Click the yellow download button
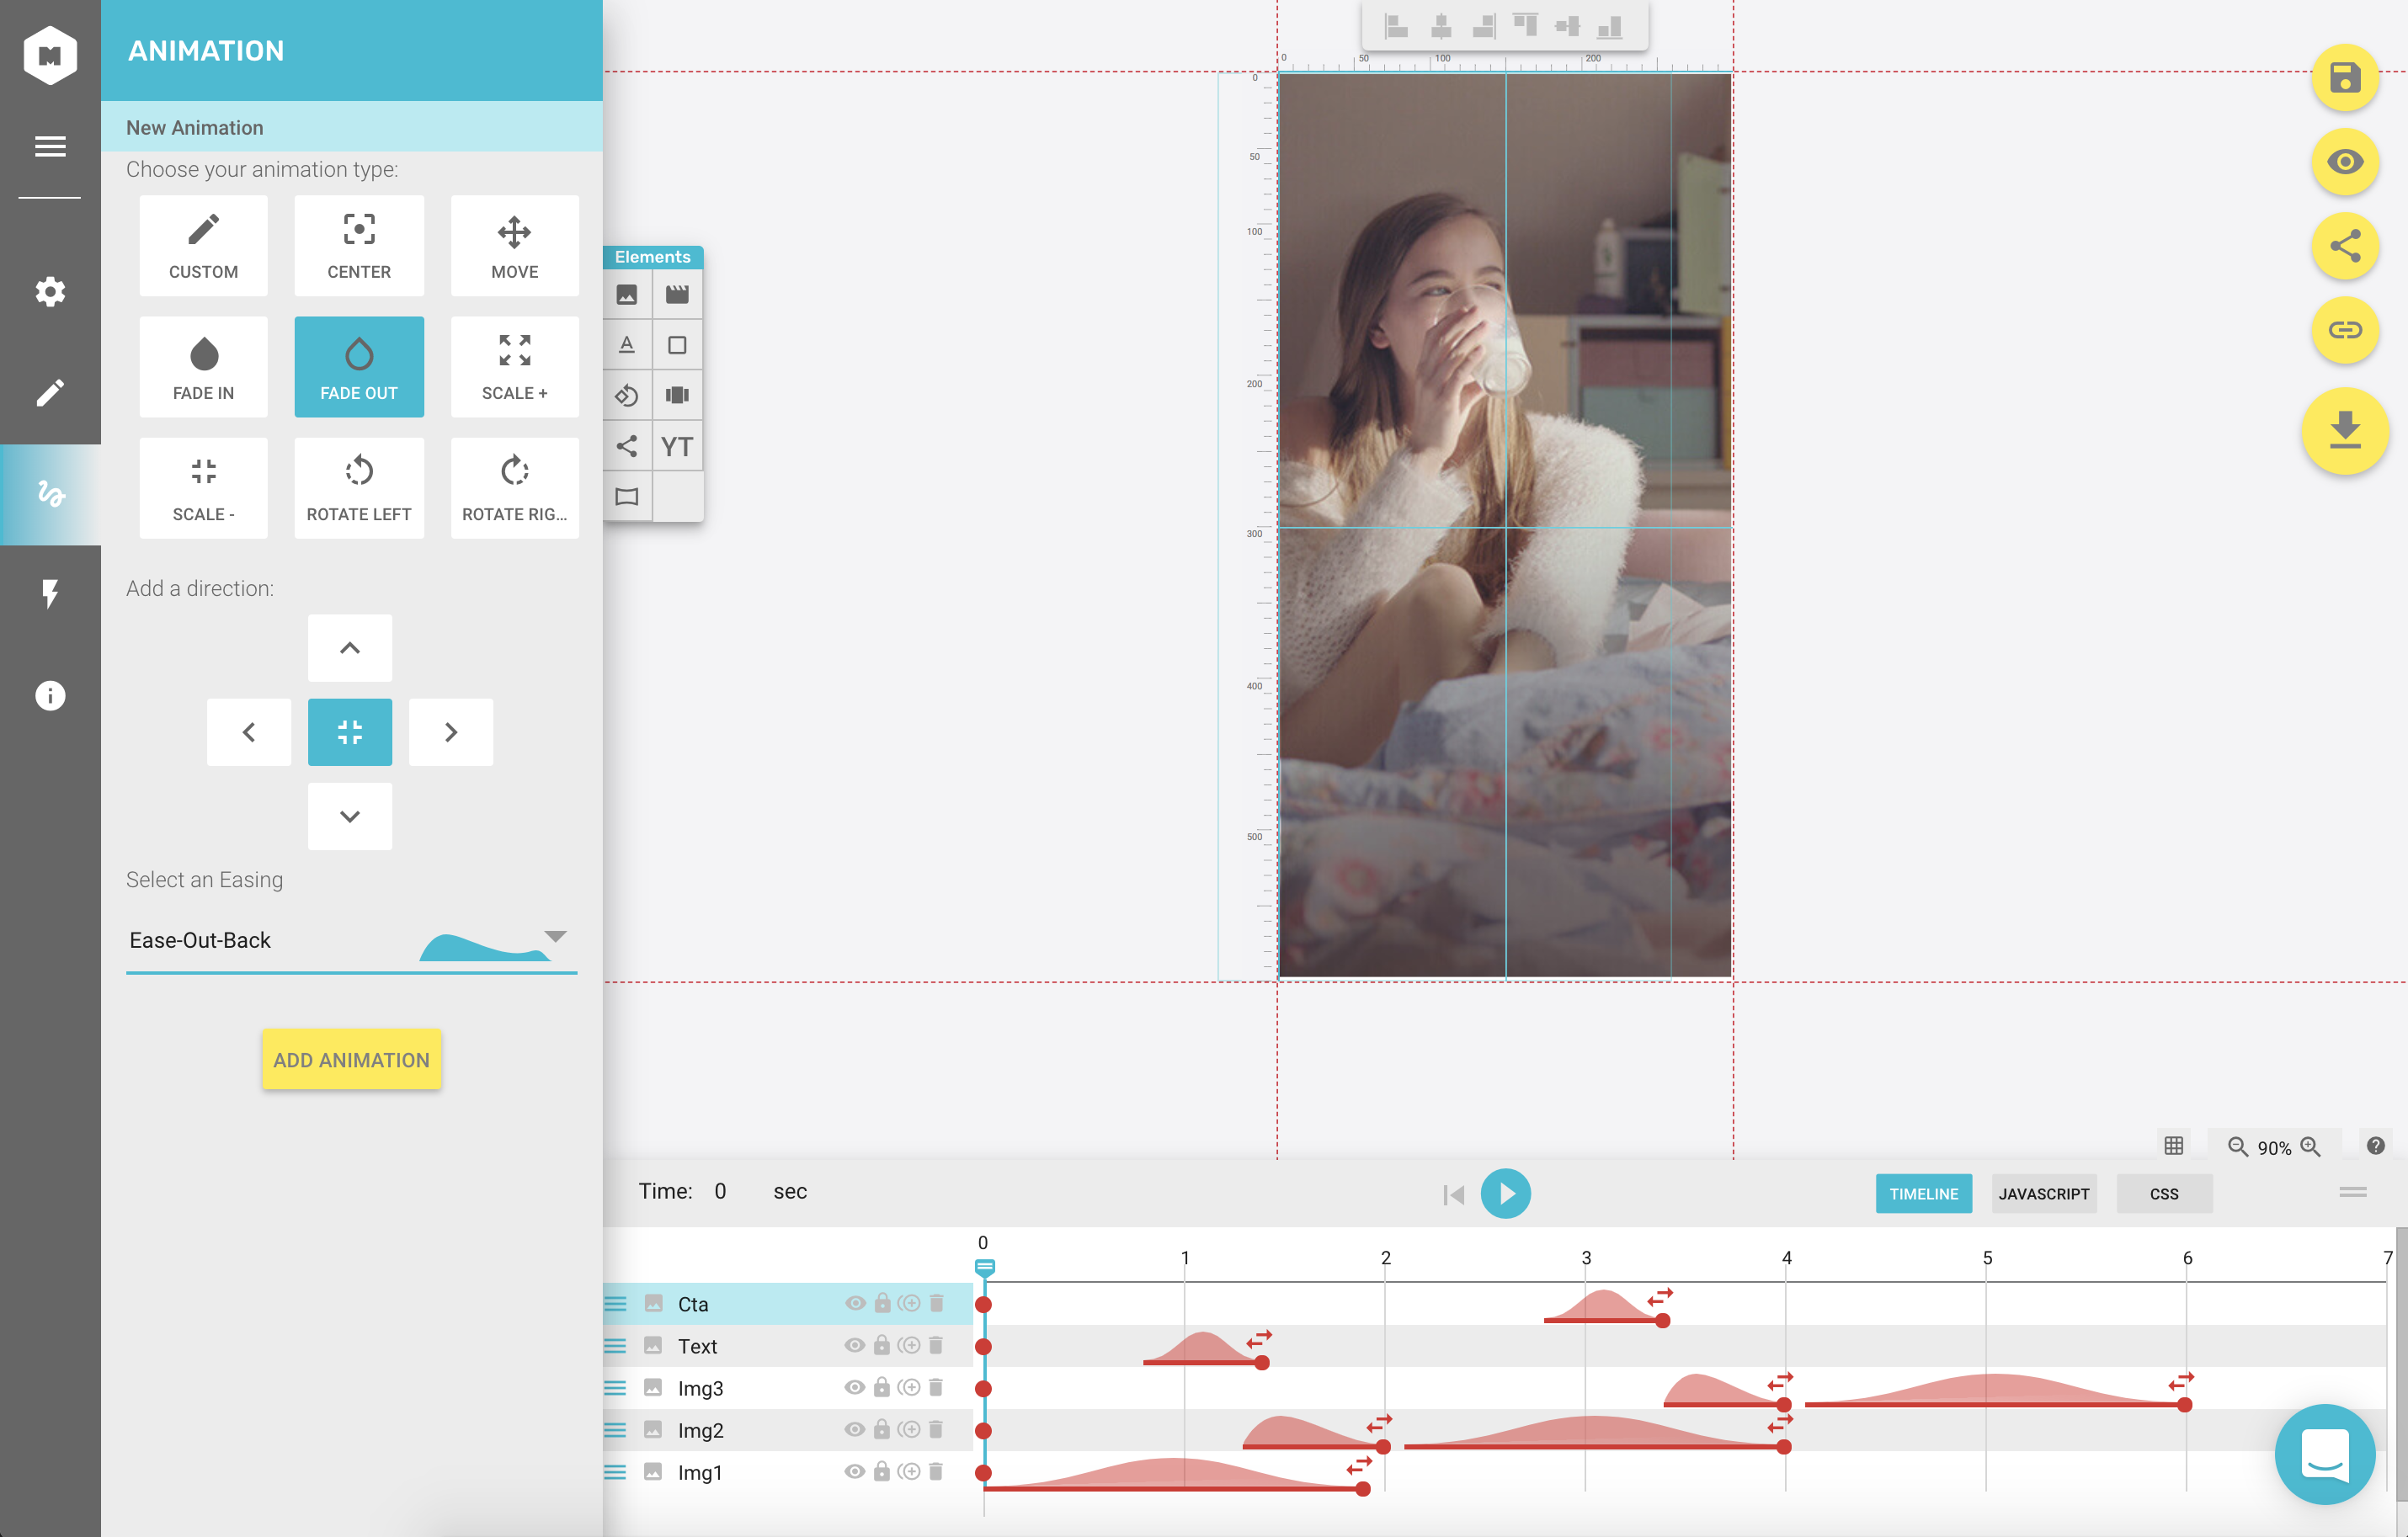The image size is (2408, 1537). (x=2344, y=431)
